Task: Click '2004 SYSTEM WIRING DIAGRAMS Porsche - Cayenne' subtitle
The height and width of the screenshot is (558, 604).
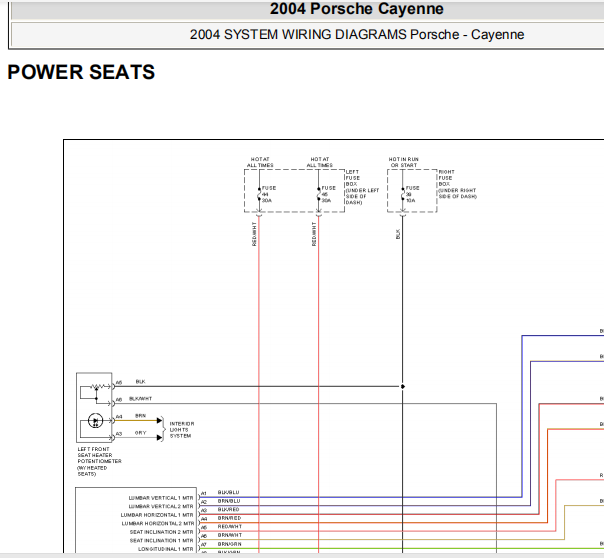Action: pos(357,35)
